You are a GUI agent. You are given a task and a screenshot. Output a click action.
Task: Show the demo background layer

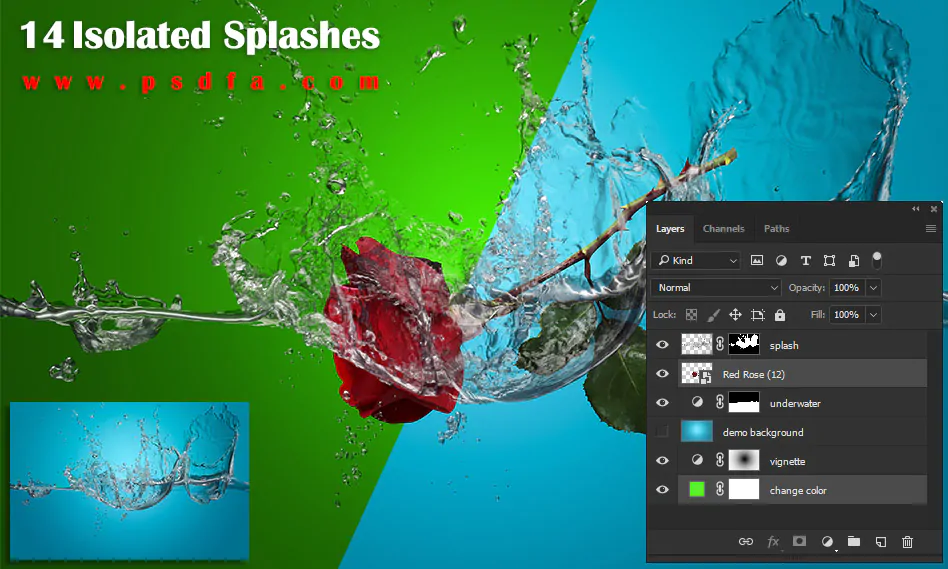pyautogui.click(x=663, y=432)
